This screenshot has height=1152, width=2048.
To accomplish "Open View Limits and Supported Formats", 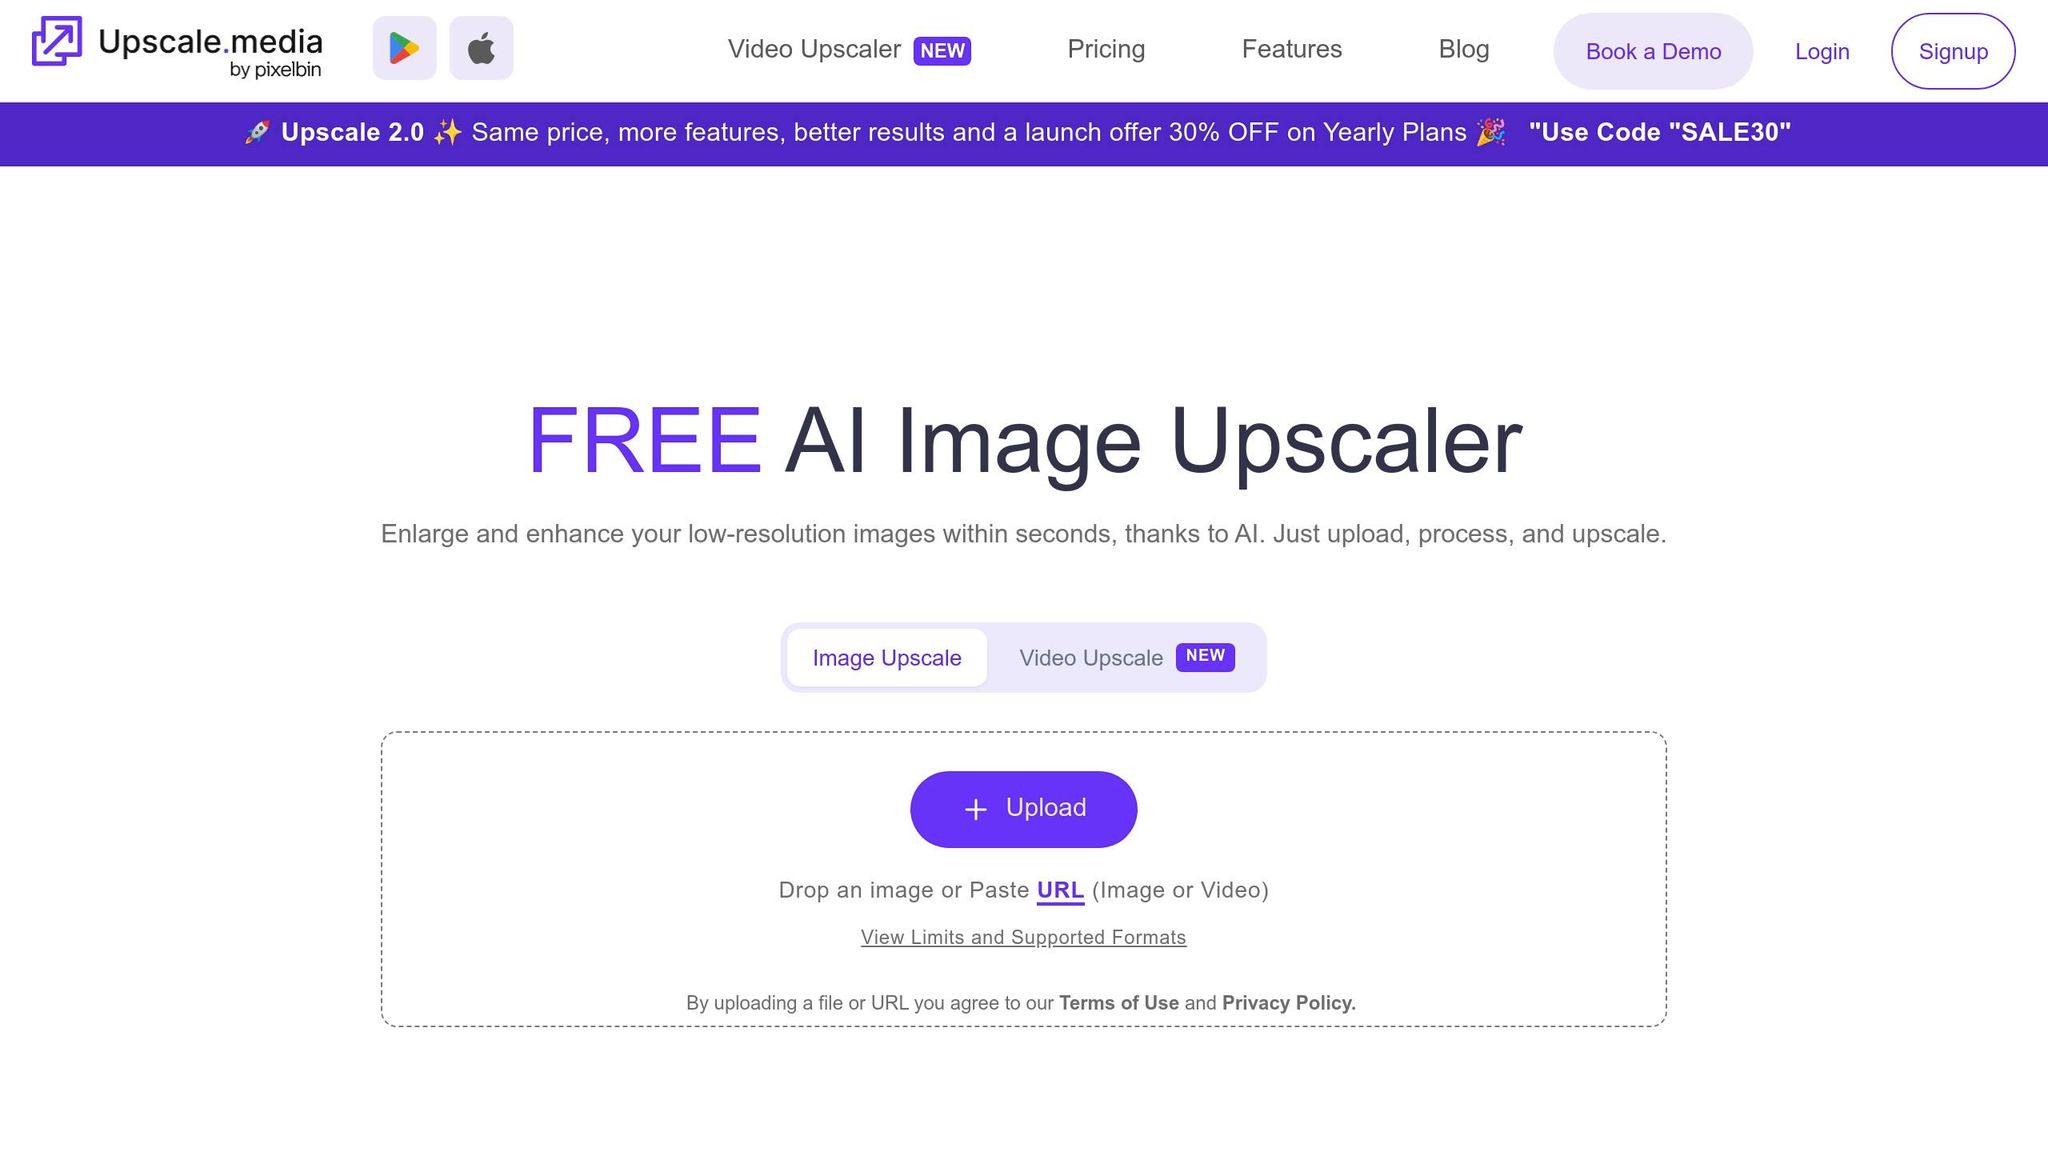I will tap(1023, 937).
